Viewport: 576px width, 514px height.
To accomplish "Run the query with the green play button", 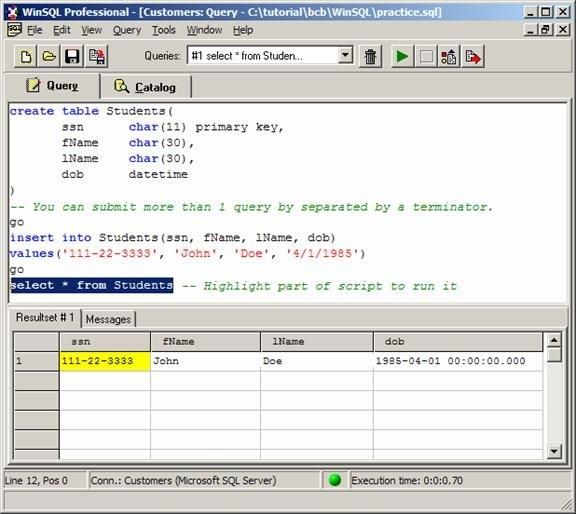I will 402,57.
